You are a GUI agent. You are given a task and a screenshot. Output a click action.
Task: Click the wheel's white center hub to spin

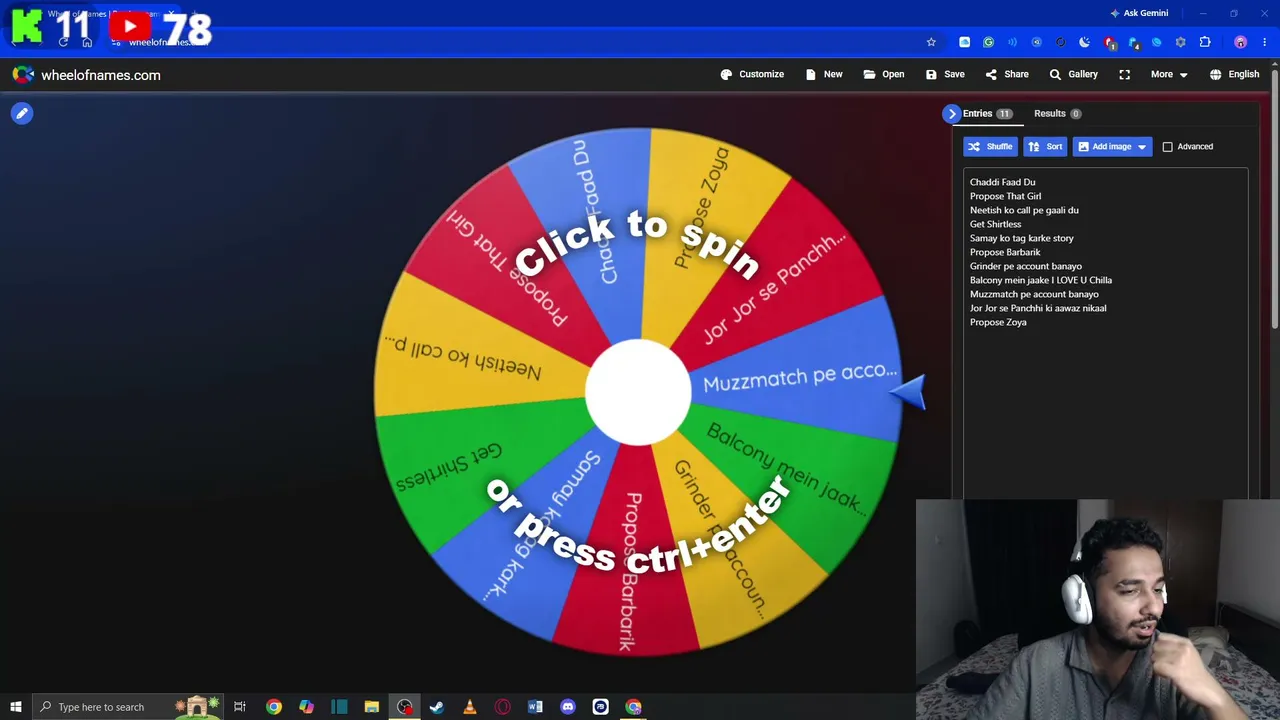tap(638, 392)
